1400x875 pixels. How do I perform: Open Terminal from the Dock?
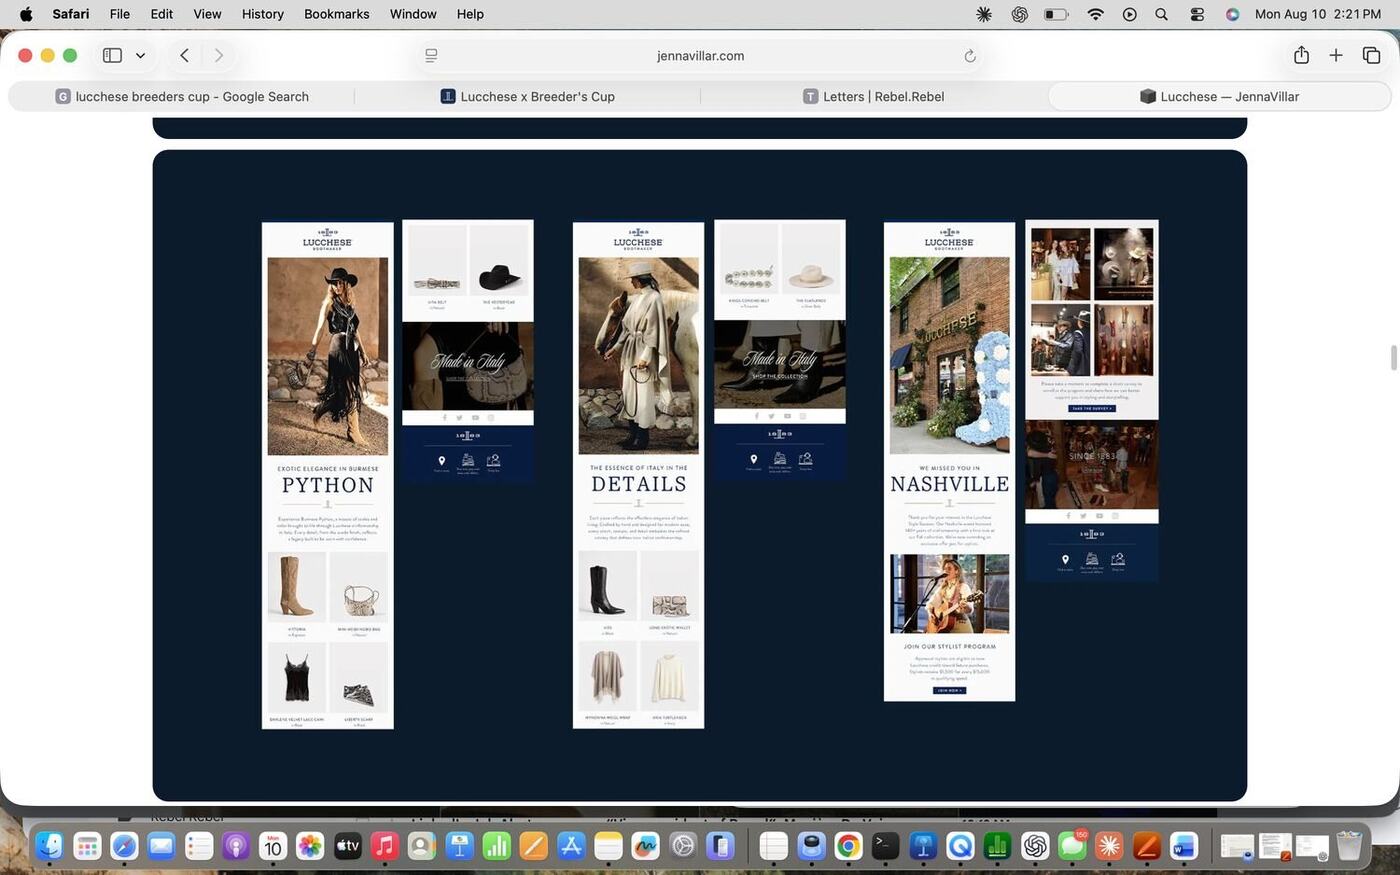coord(885,847)
